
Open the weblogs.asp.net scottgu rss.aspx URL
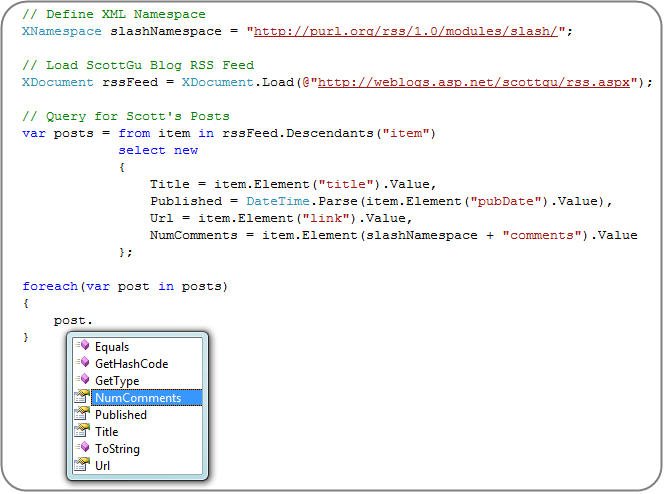[474, 83]
